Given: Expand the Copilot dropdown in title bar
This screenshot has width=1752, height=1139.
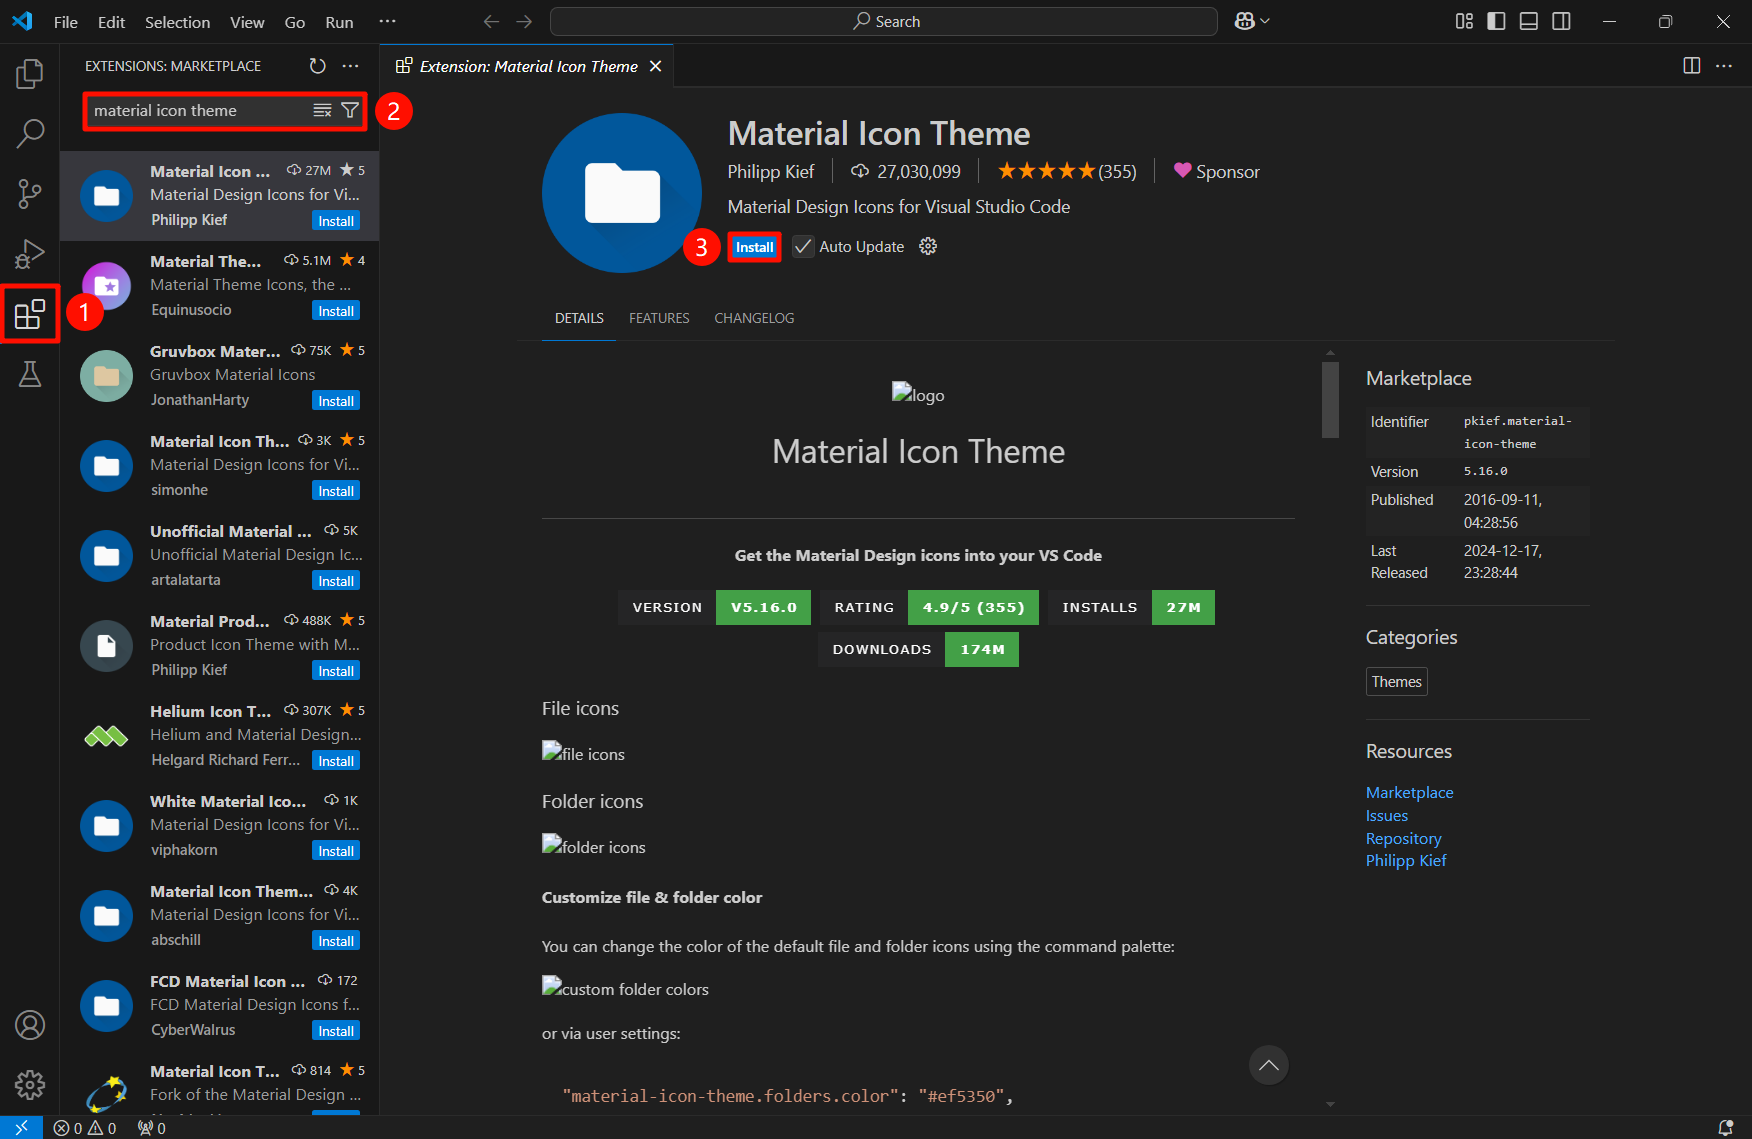Looking at the screenshot, I should [1251, 22].
